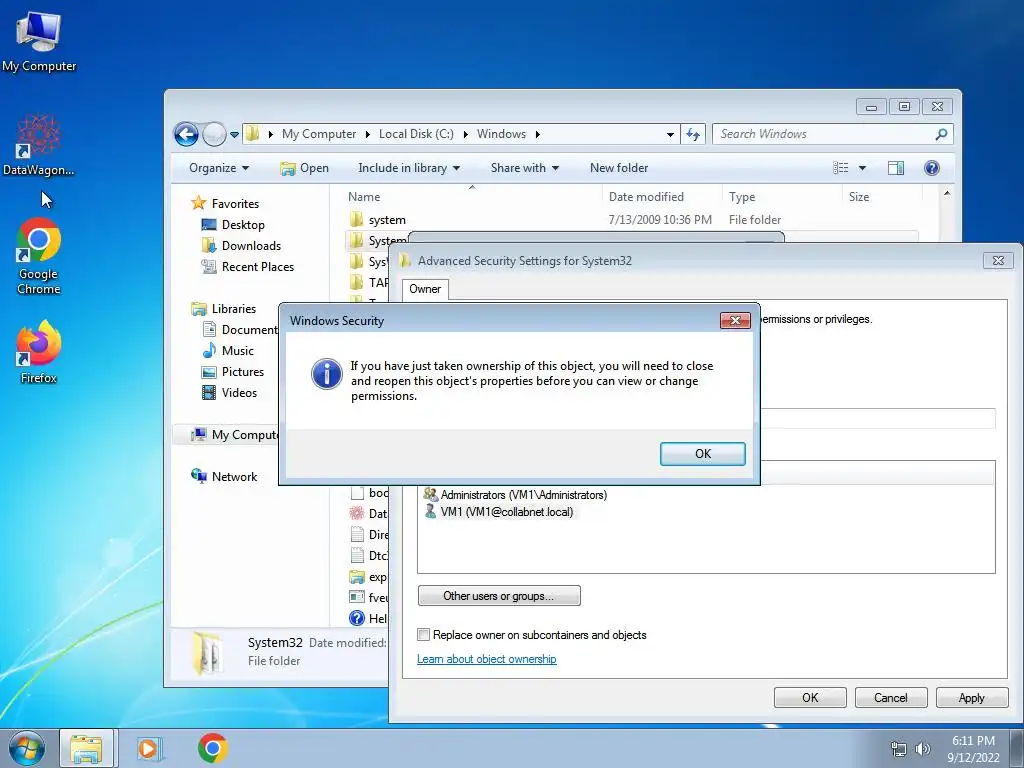Screen dimensions: 1024x768
Task: Click the volume speaker tray icon
Action: (923, 749)
